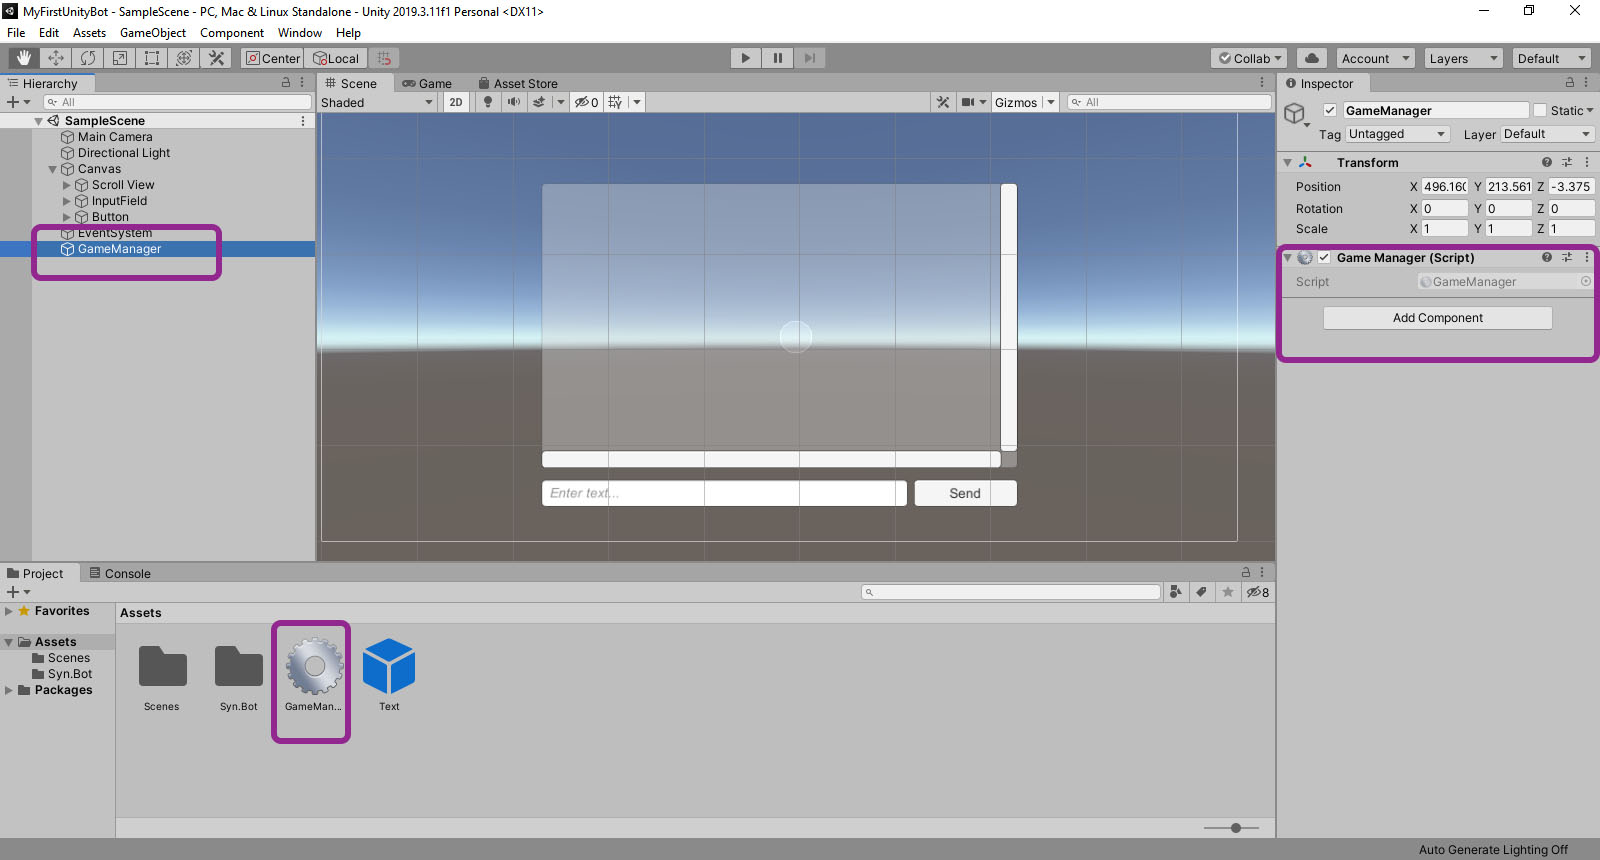Toggle Static checkbox in Inspector
Image resolution: width=1600 pixels, height=860 pixels.
point(1540,110)
